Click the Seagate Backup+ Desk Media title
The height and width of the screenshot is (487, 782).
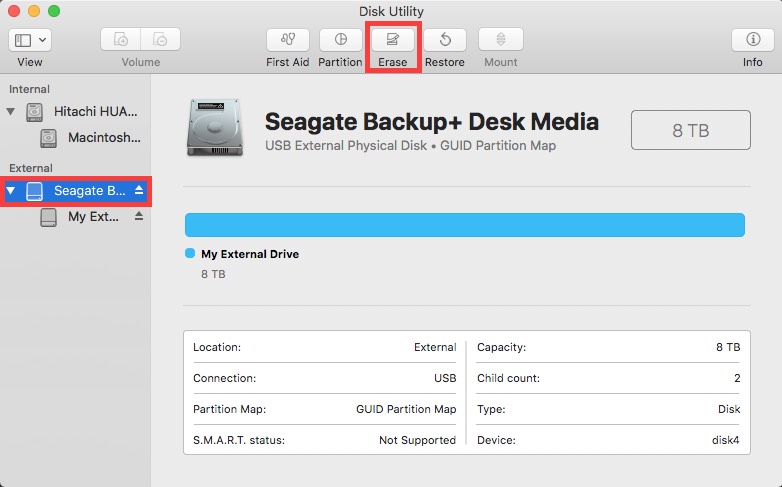(x=432, y=122)
